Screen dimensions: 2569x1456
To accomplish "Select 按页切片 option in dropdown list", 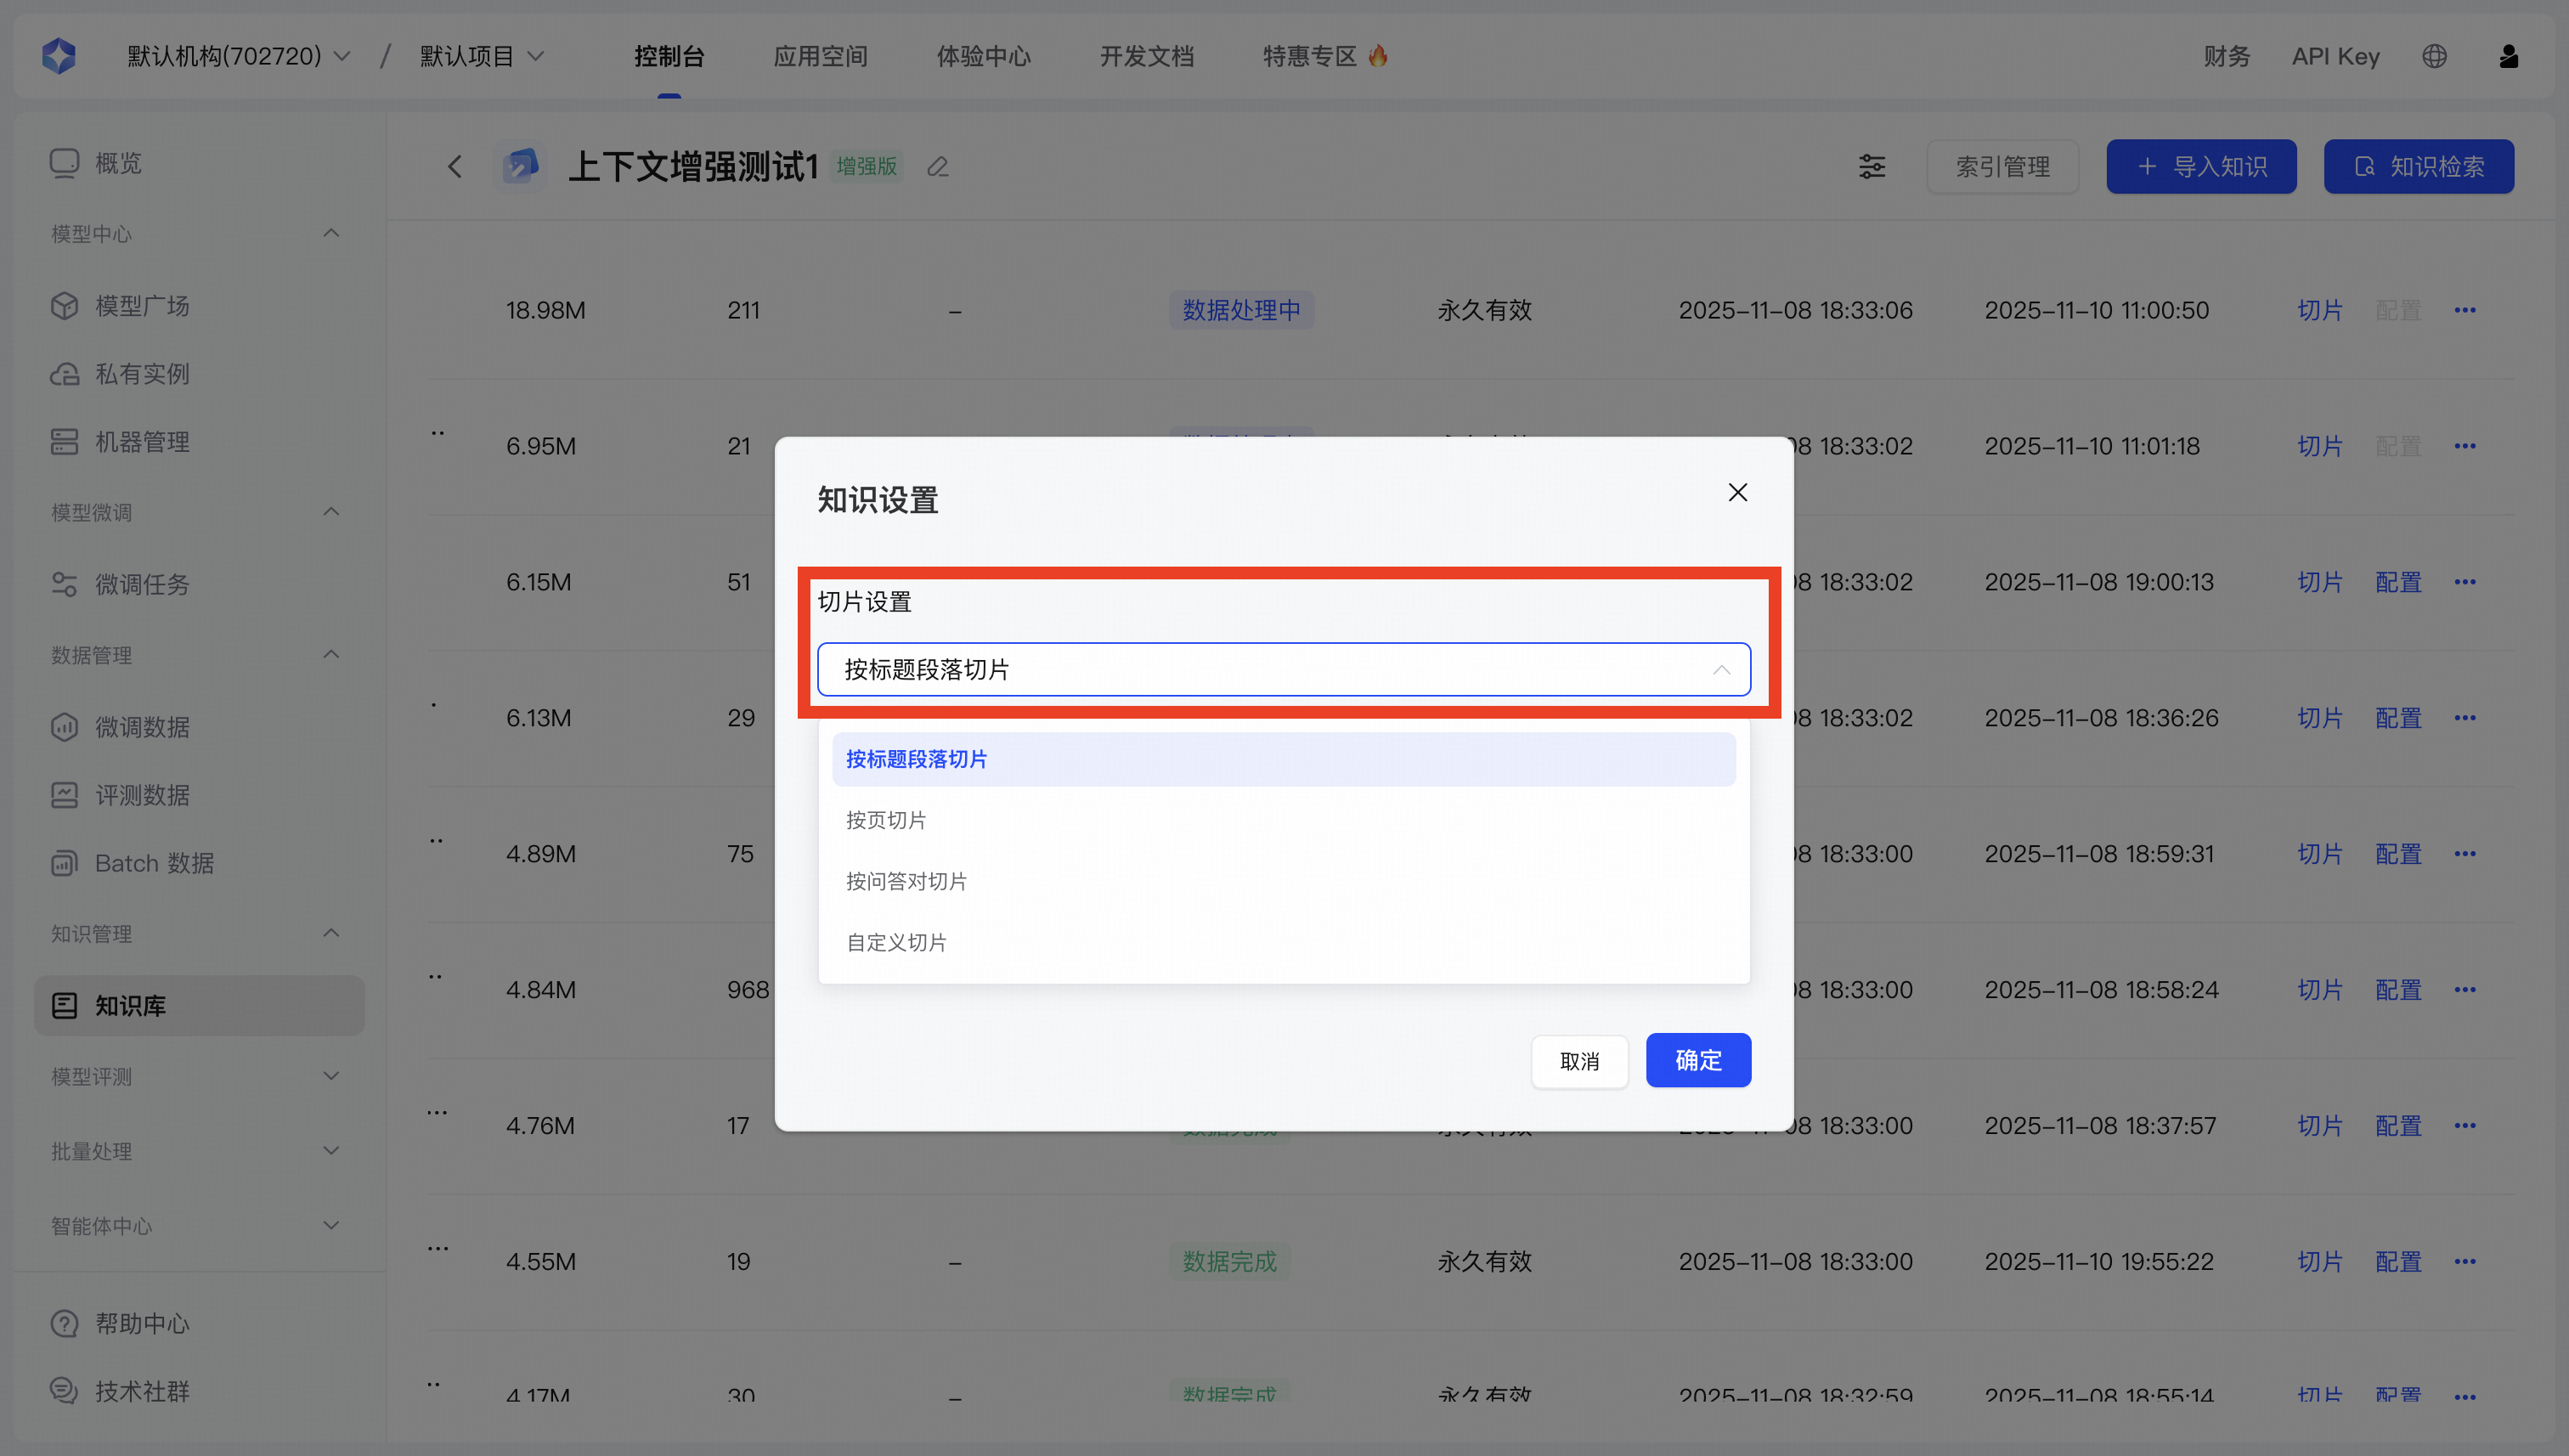I will [x=886, y=820].
